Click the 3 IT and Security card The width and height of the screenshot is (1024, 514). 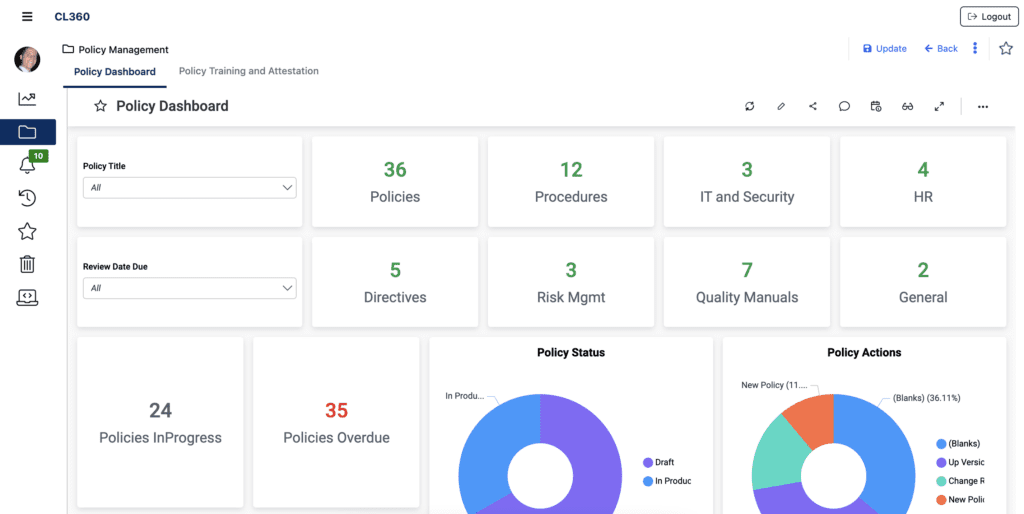coord(747,182)
